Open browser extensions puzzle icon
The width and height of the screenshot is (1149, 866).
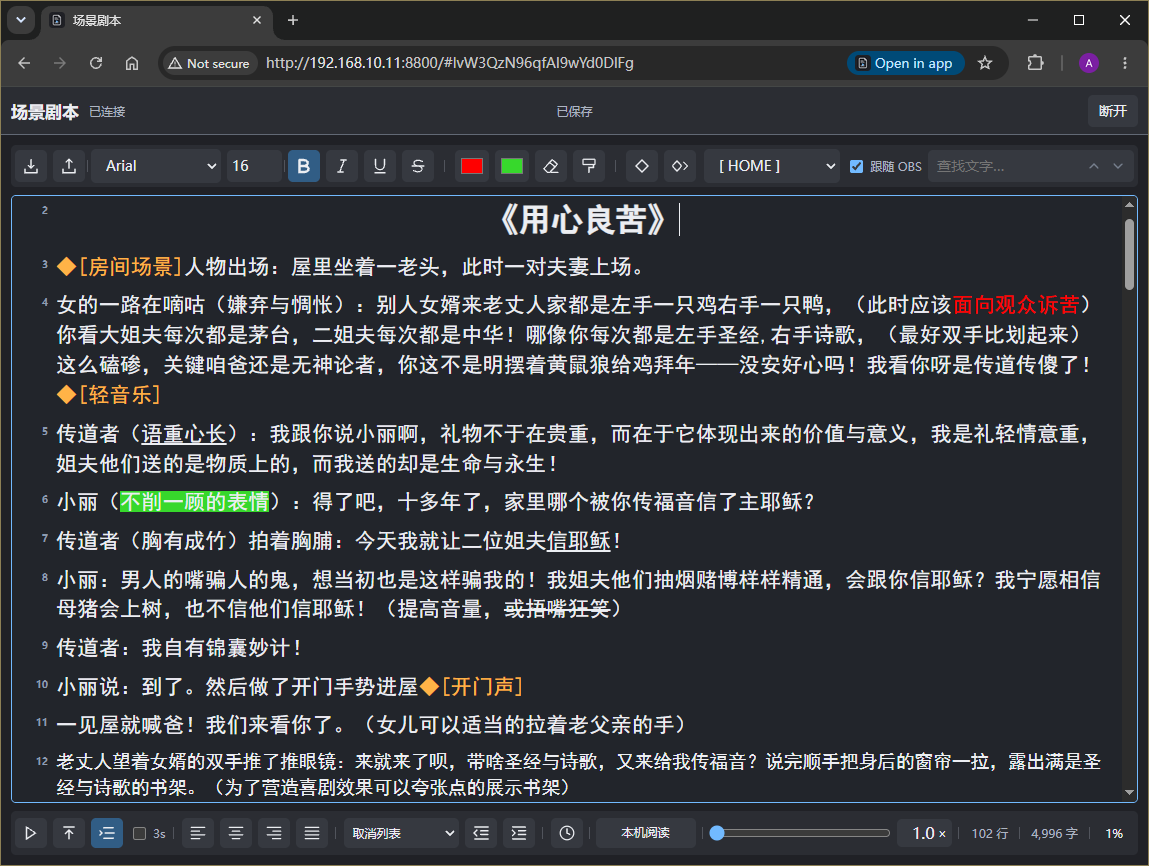(x=1035, y=63)
